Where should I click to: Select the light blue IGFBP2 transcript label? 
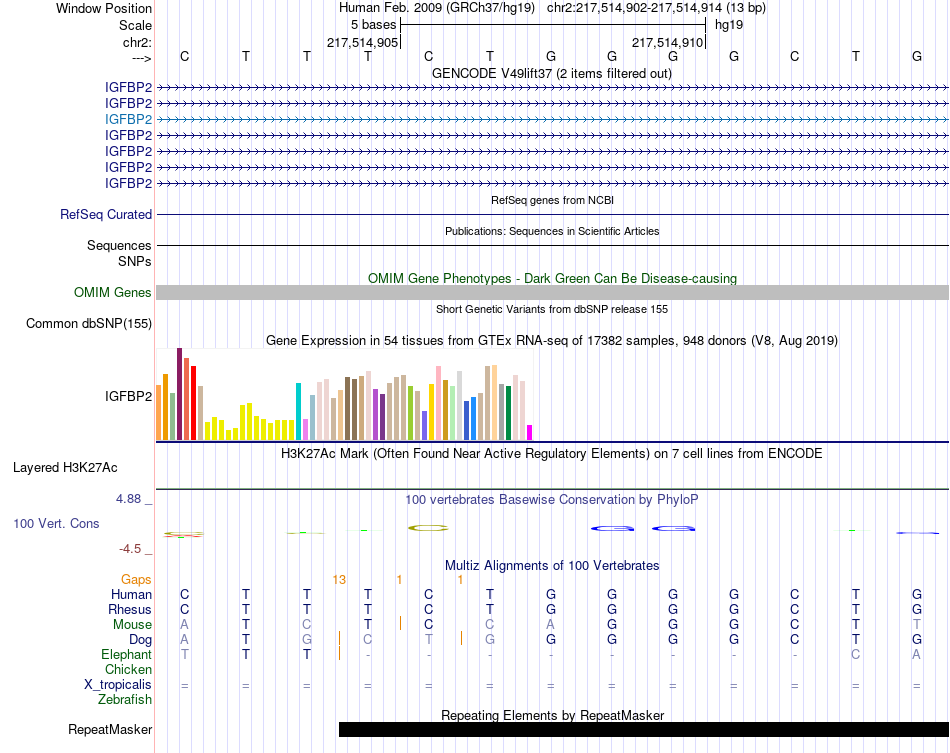click(128, 119)
